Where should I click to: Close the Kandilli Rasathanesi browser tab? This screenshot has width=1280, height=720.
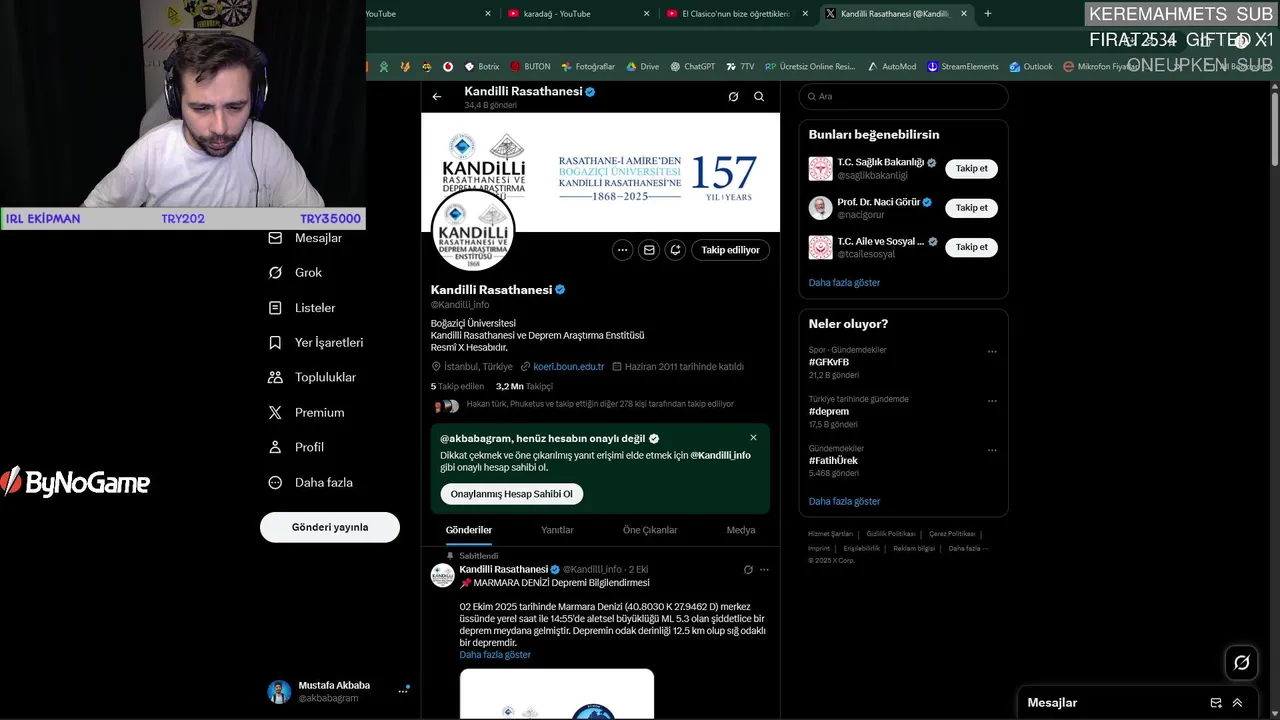(x=964, y=14)
